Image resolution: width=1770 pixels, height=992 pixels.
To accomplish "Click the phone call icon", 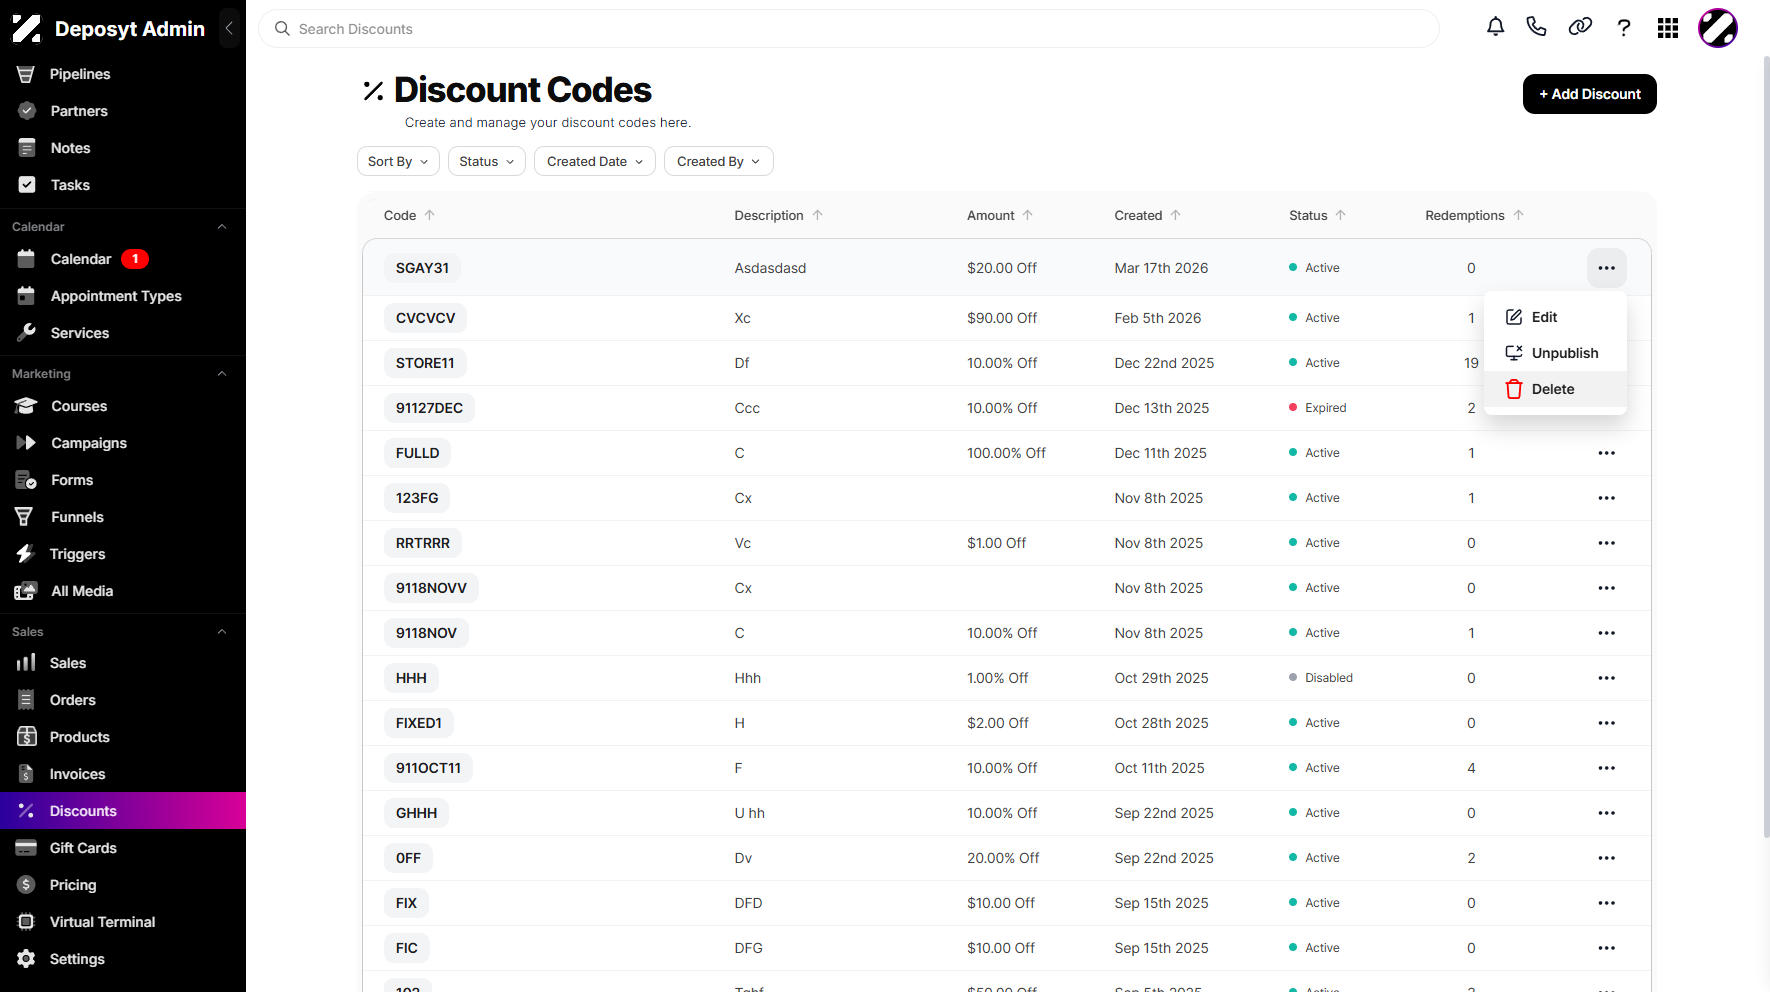I will click(x=1537, y=28).
